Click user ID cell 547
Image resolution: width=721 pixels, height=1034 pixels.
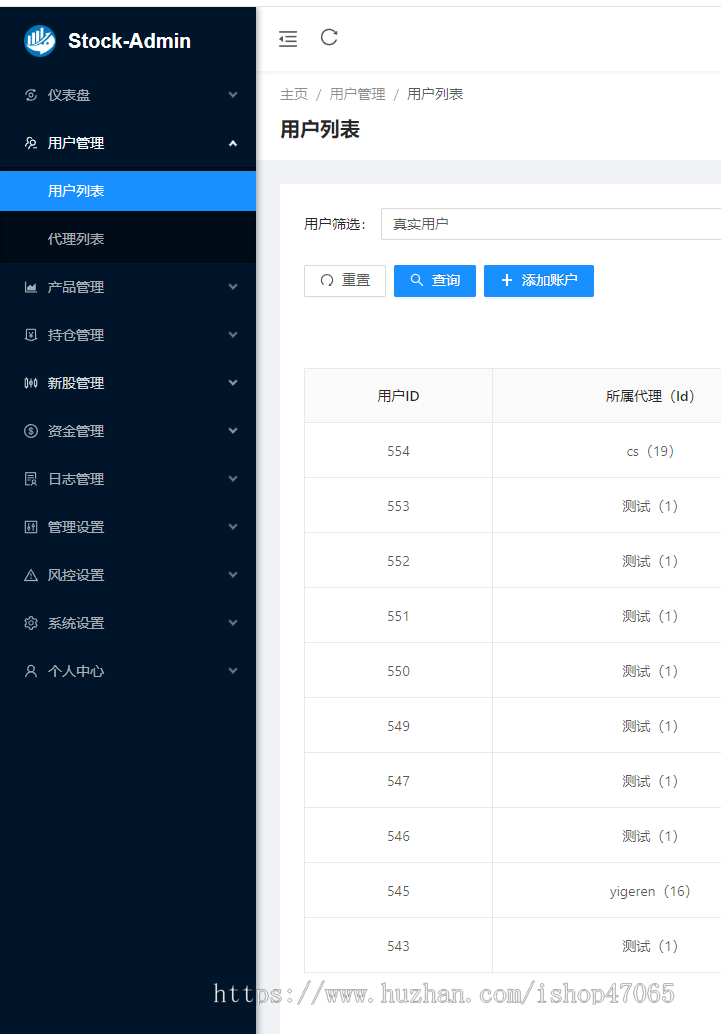coord(398,781)
